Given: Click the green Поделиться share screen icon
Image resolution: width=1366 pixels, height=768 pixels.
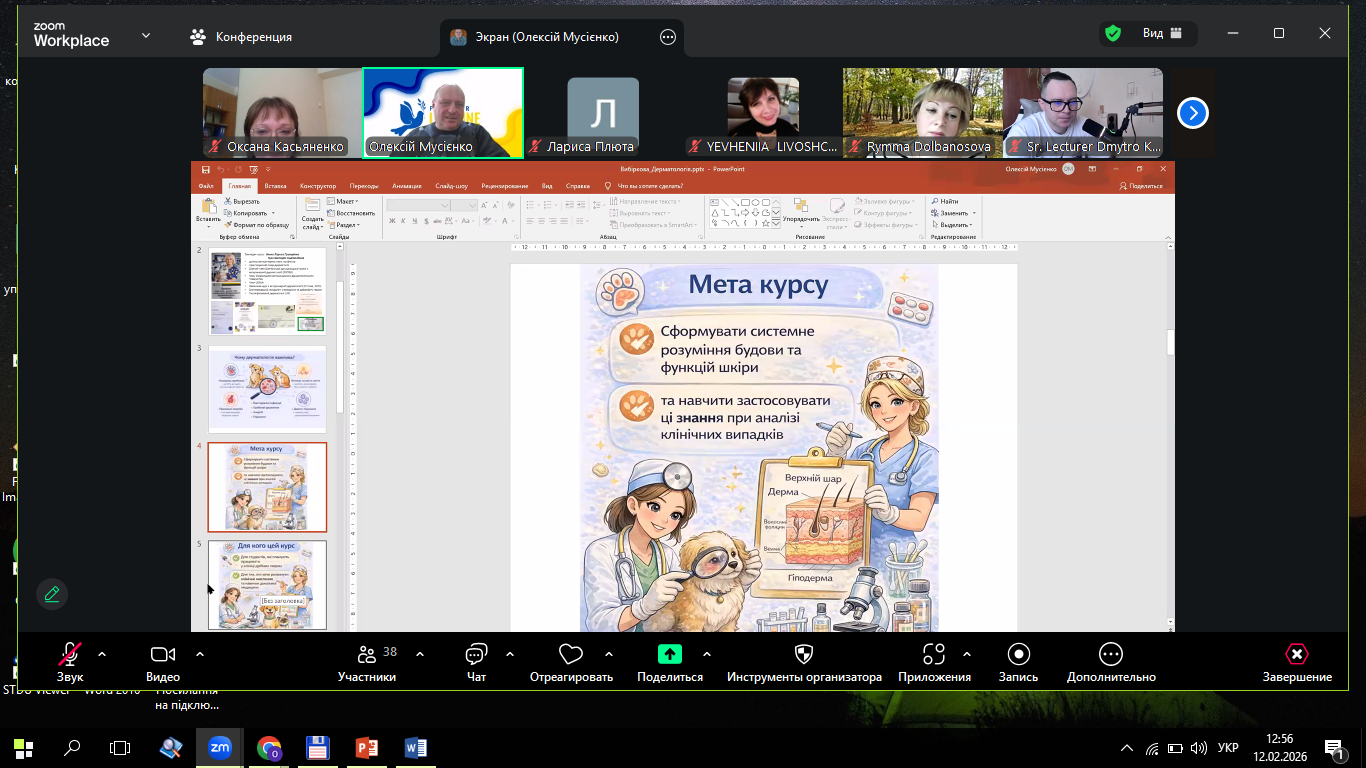Looking at the screenshot, I should point(669,654).
